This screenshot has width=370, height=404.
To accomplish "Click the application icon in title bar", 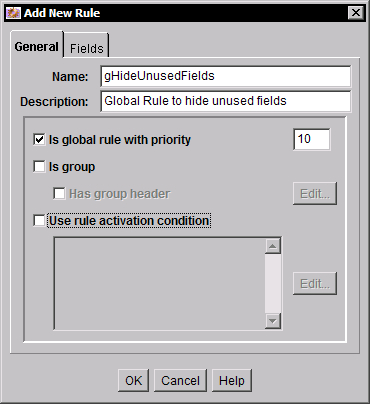I will click(13, 13).
